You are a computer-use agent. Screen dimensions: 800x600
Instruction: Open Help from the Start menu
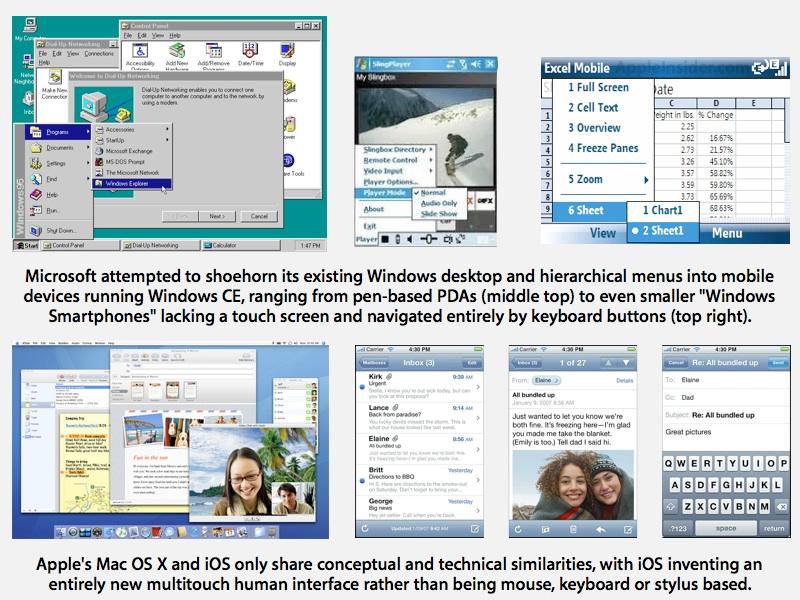(x=59, y=194)
